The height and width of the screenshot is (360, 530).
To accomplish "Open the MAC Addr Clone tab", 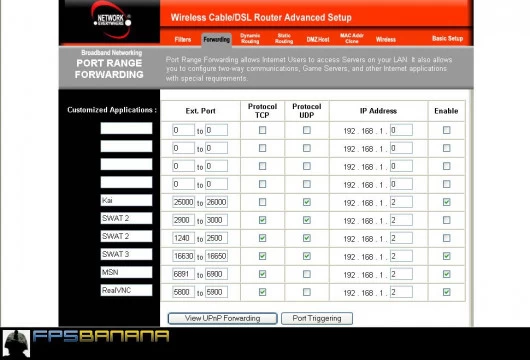I will 352,38.
